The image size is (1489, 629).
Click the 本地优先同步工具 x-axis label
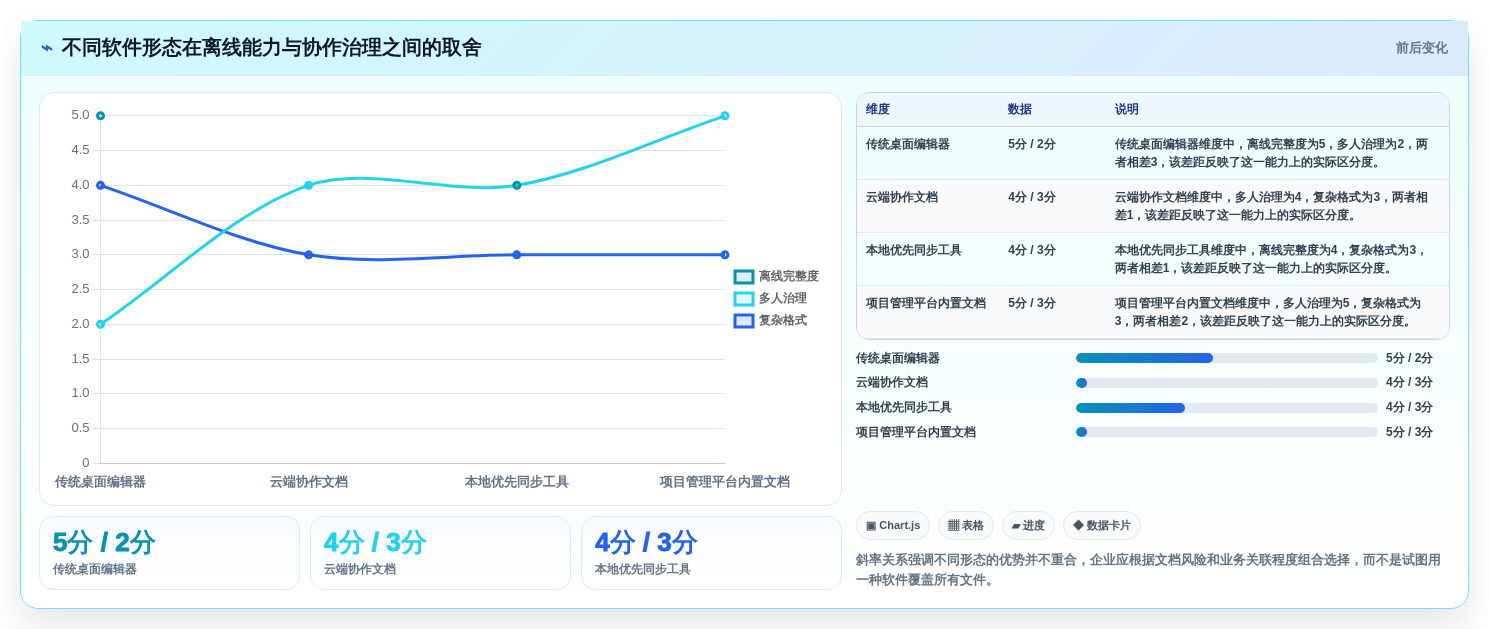pos(517,482)
